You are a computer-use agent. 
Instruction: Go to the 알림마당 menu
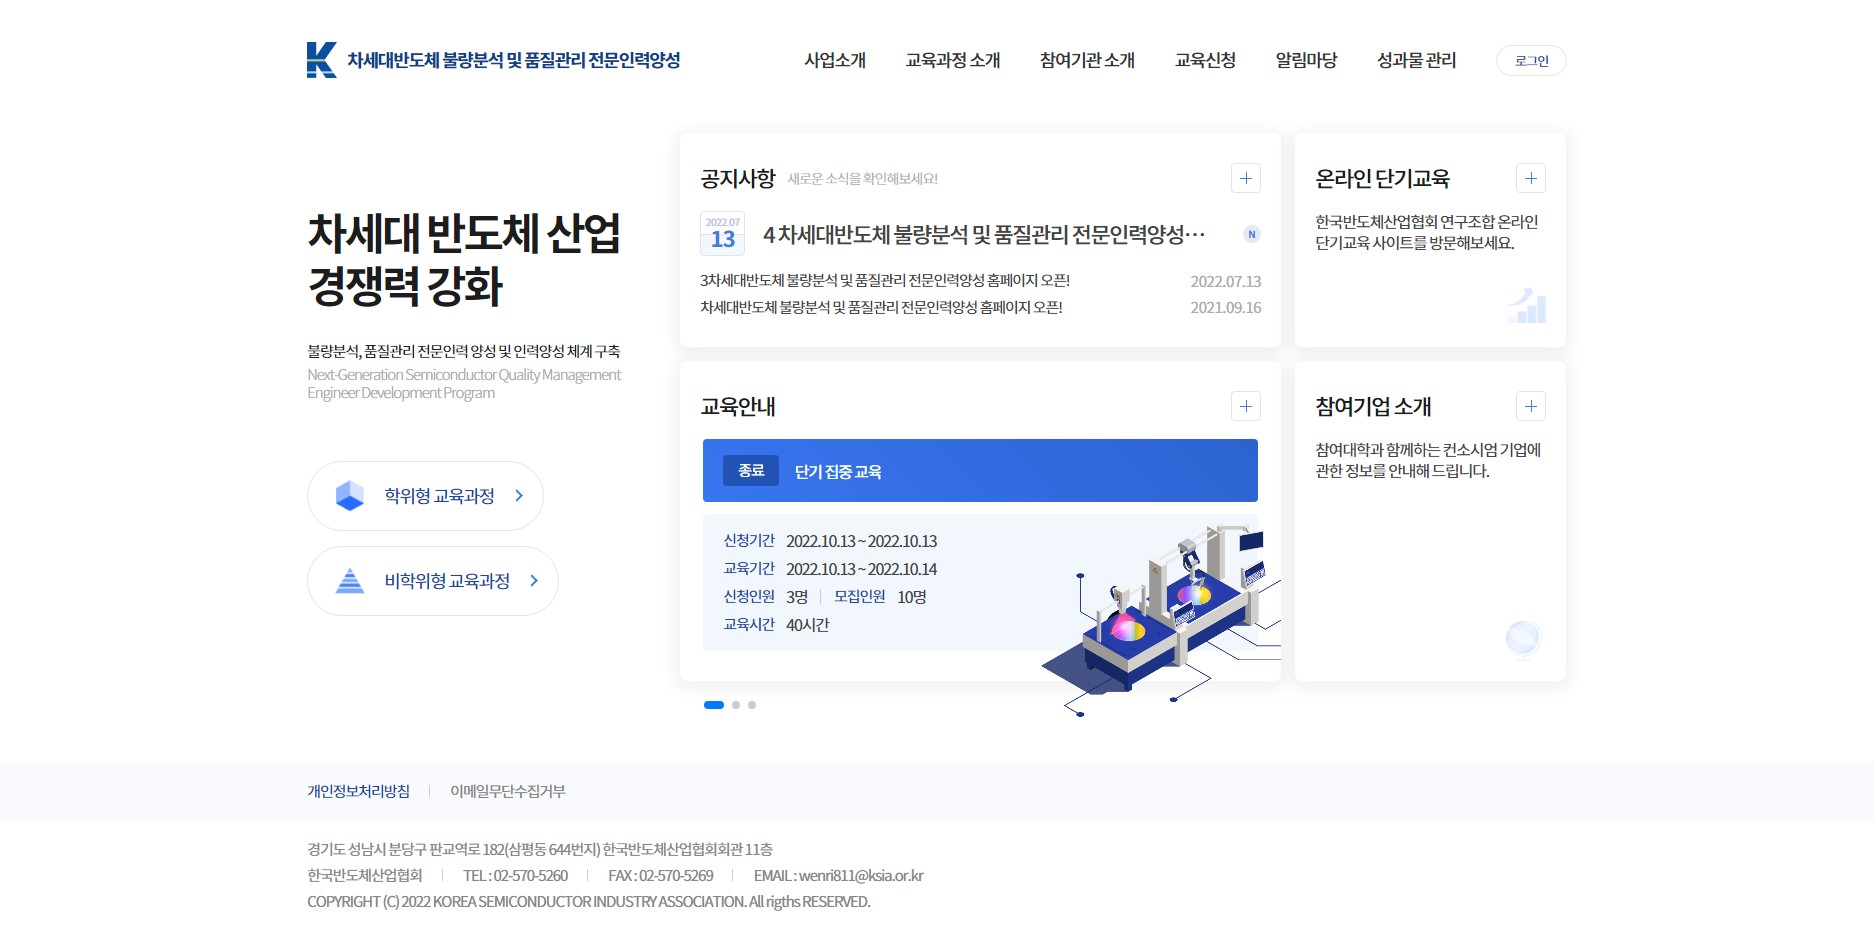click(1306, 61)
